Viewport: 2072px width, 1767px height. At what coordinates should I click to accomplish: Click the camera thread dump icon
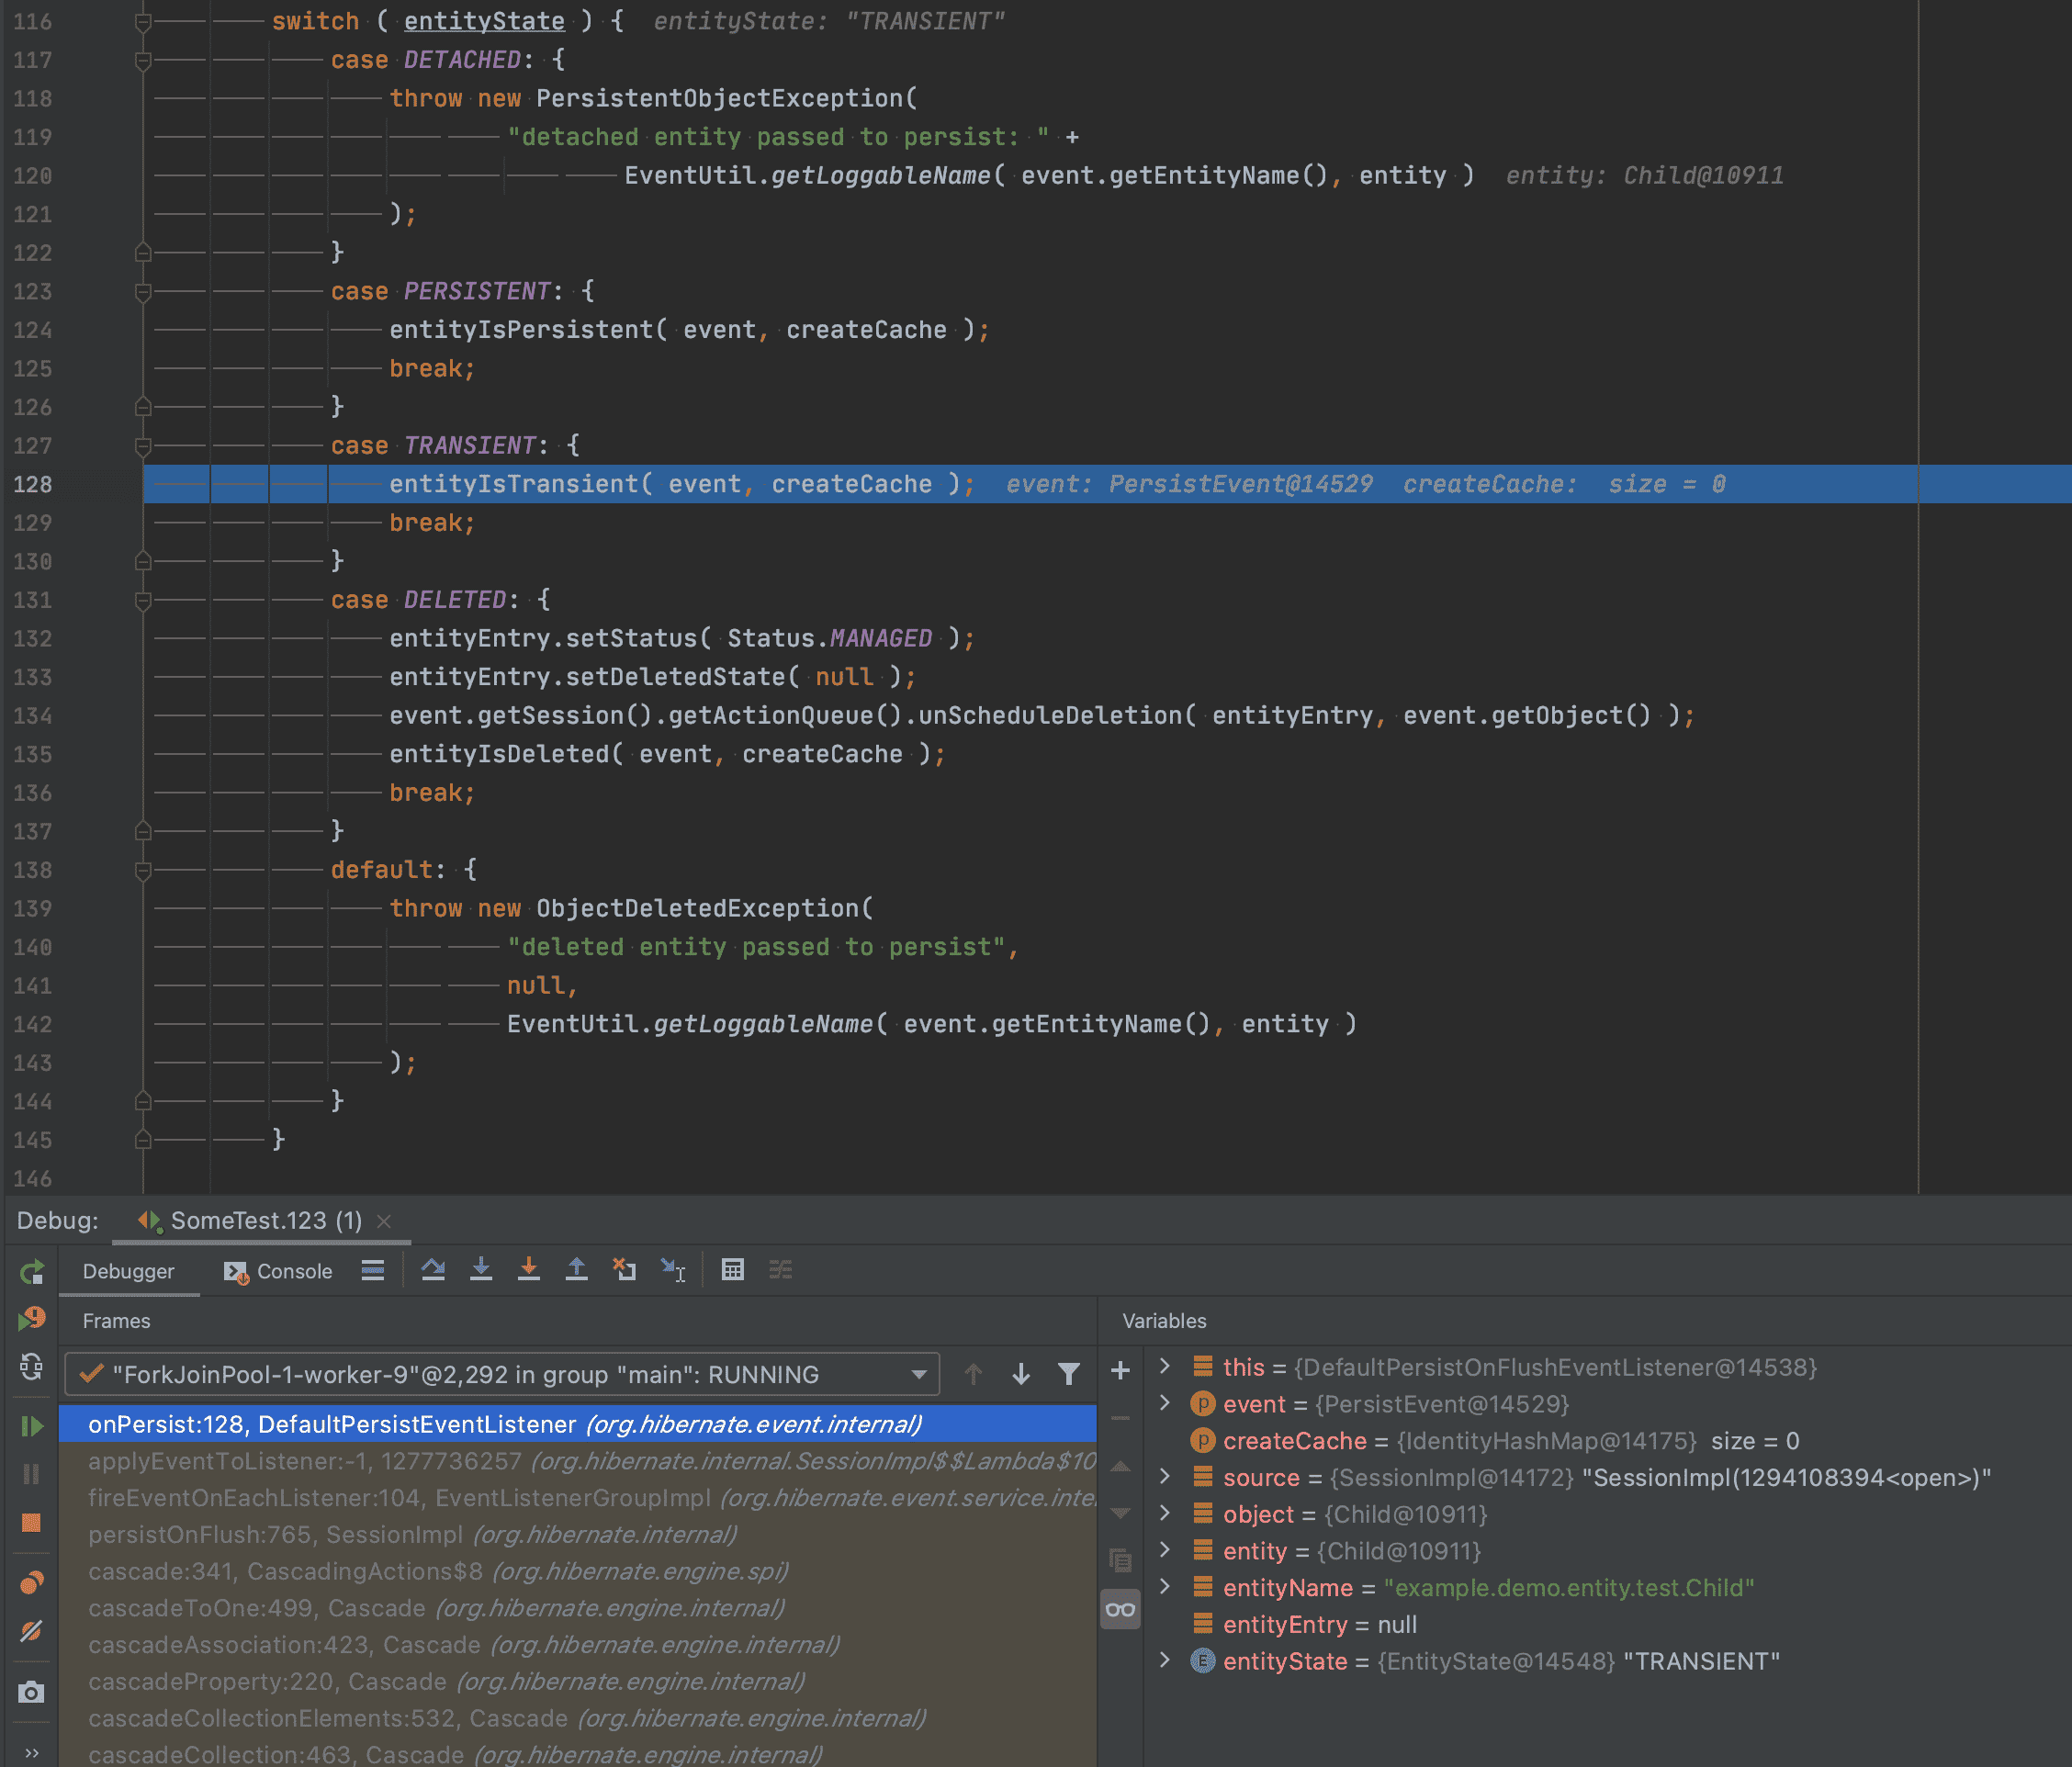point(31,1692)
